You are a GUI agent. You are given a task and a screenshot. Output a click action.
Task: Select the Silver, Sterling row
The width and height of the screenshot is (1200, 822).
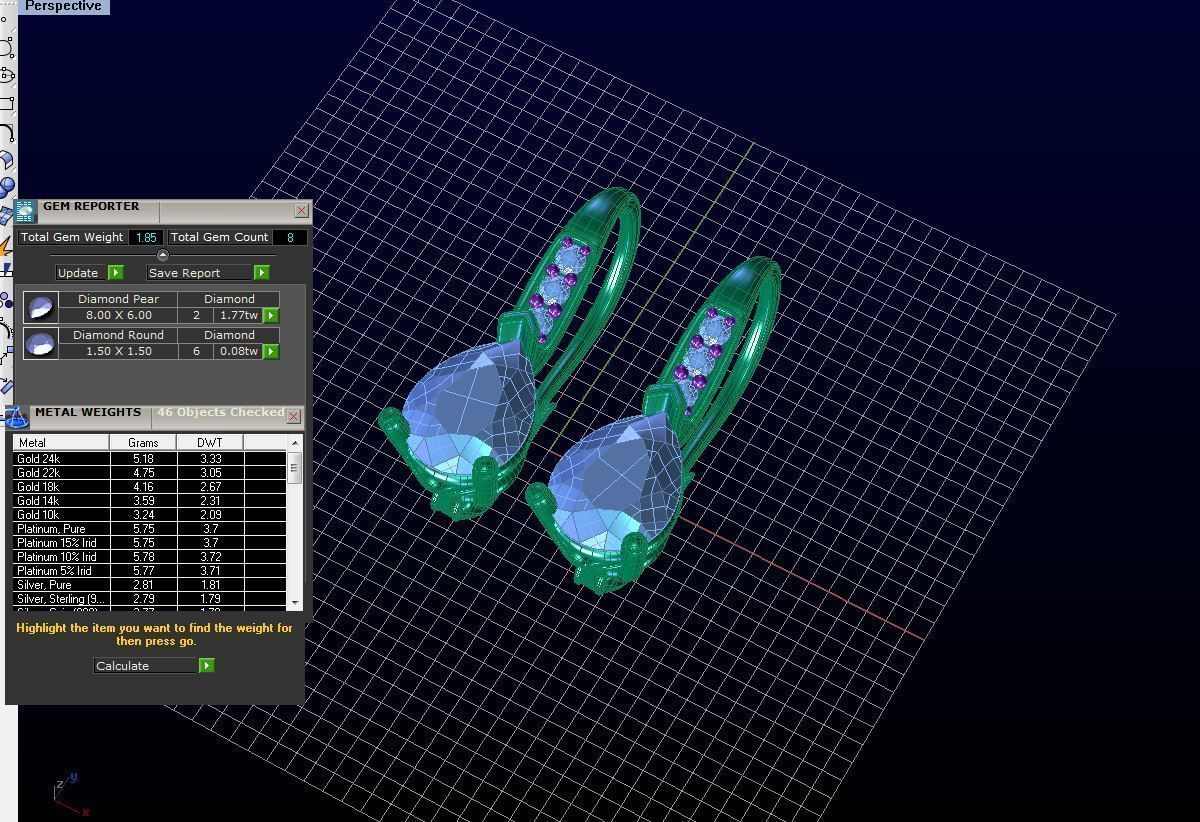[x=150, y=599]
